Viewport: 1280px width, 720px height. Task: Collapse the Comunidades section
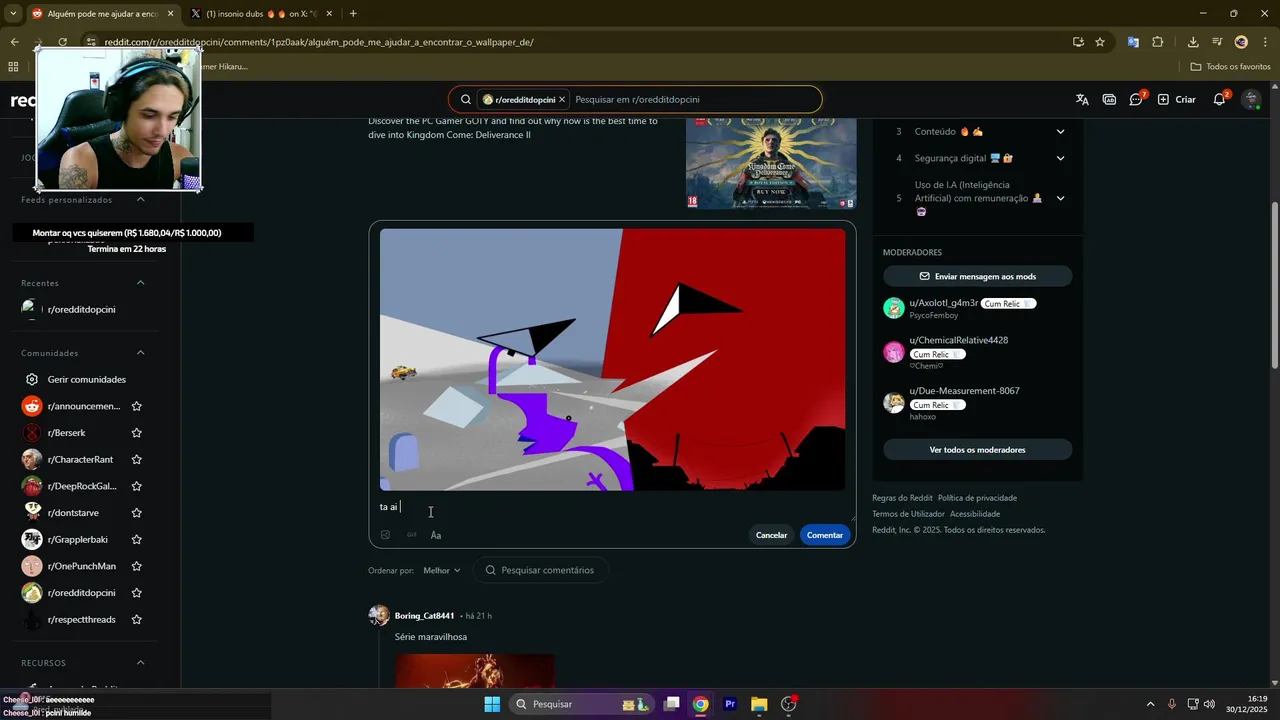click(x=140, y=353)
